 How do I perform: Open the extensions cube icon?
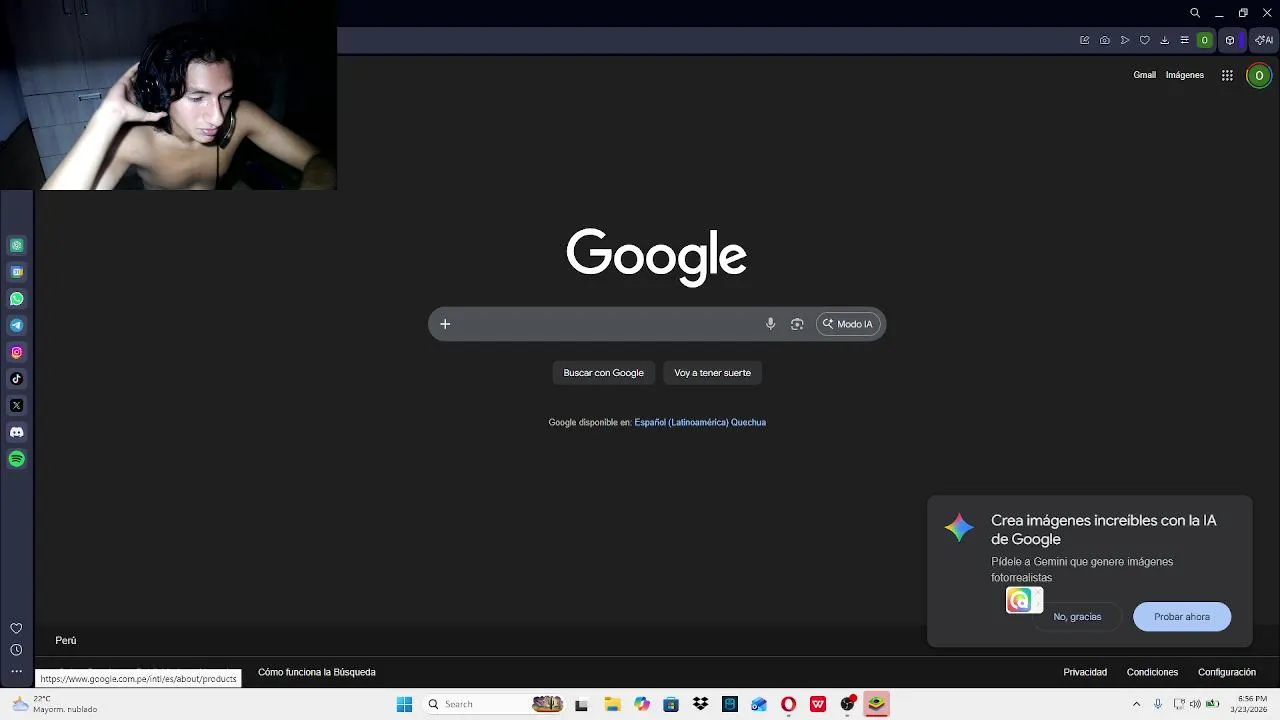click(1231, 40)
